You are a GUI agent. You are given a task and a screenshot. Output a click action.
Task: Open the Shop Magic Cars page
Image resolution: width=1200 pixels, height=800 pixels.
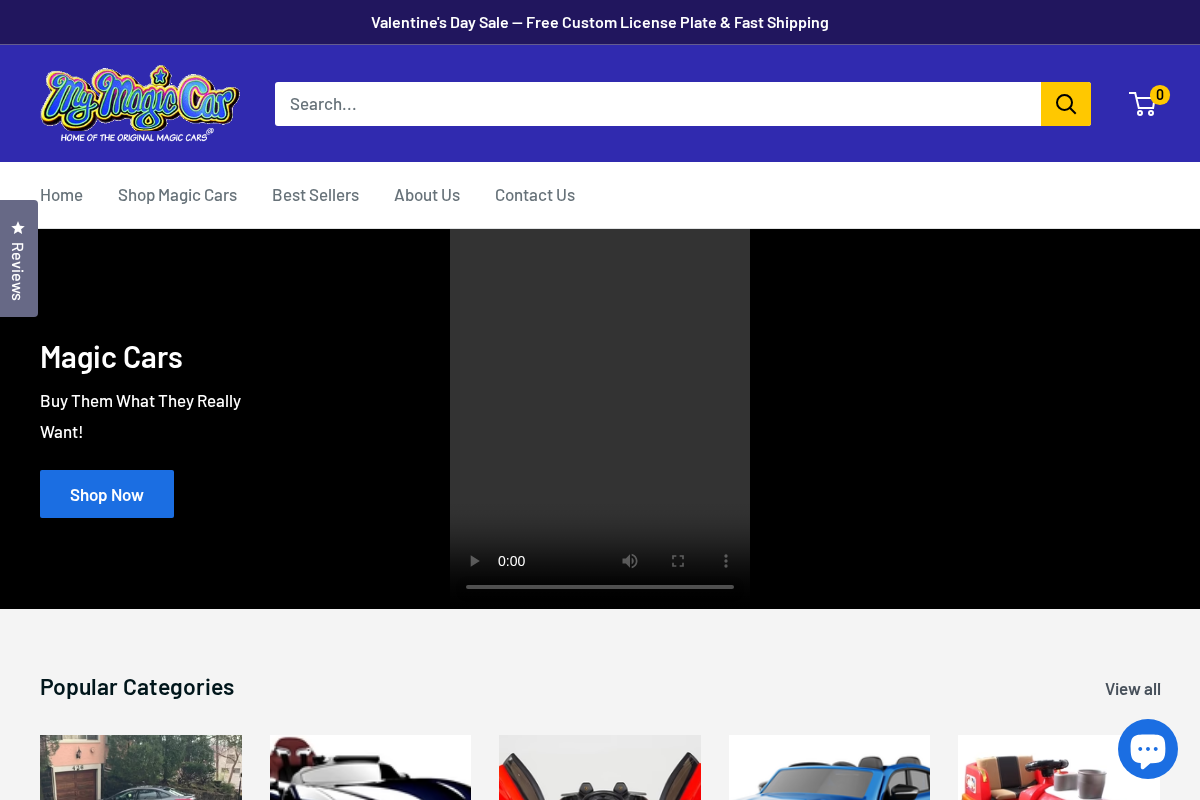click(x=177, y=194)
